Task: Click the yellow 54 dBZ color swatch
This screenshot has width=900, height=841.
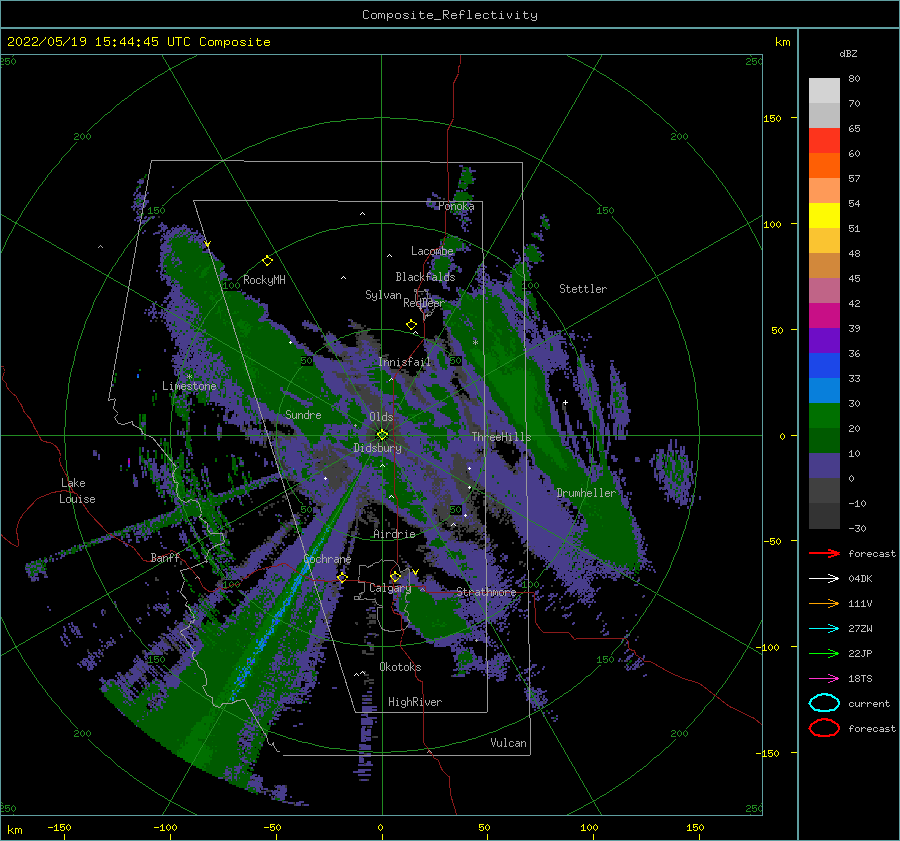Action: coord(824,215)
